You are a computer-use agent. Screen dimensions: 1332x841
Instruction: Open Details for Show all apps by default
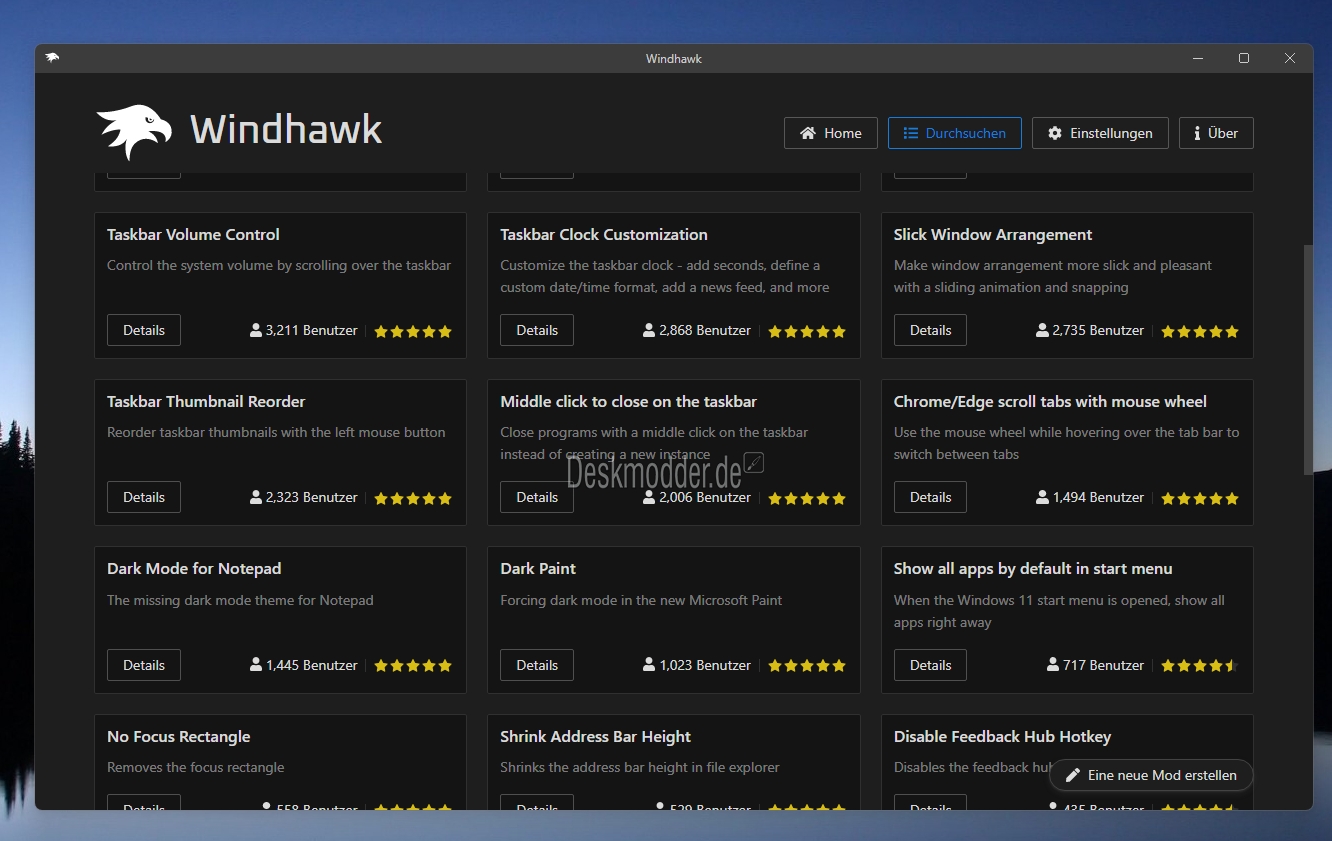[x=930, y=665]
